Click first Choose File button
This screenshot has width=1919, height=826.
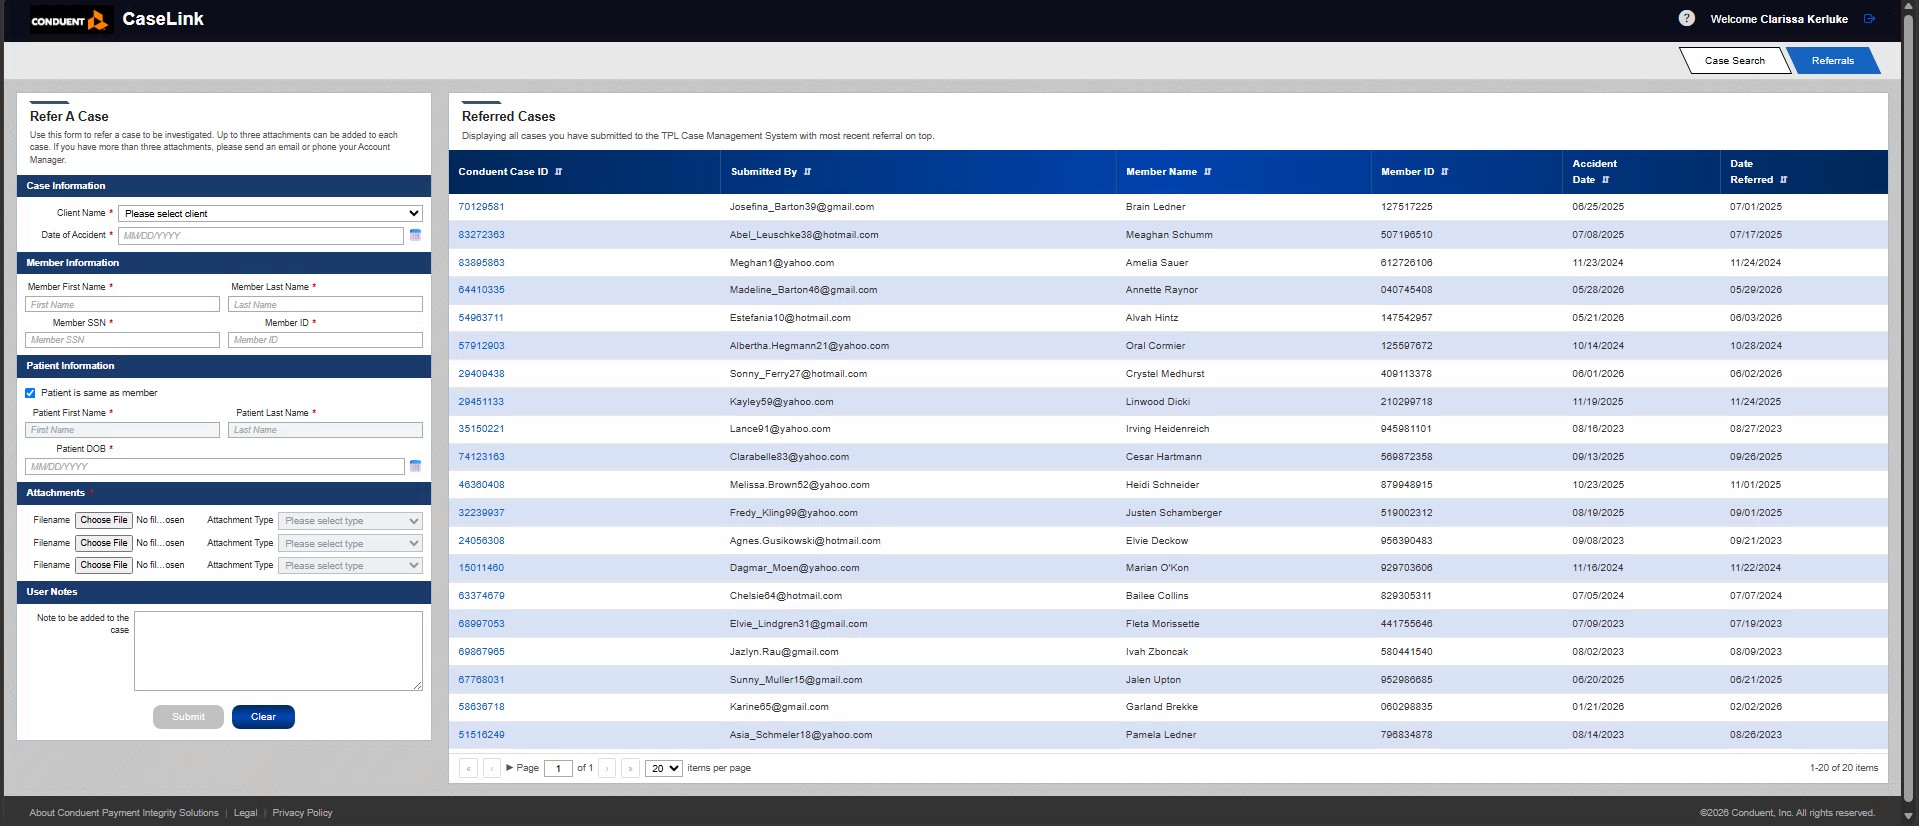(104, 520)
